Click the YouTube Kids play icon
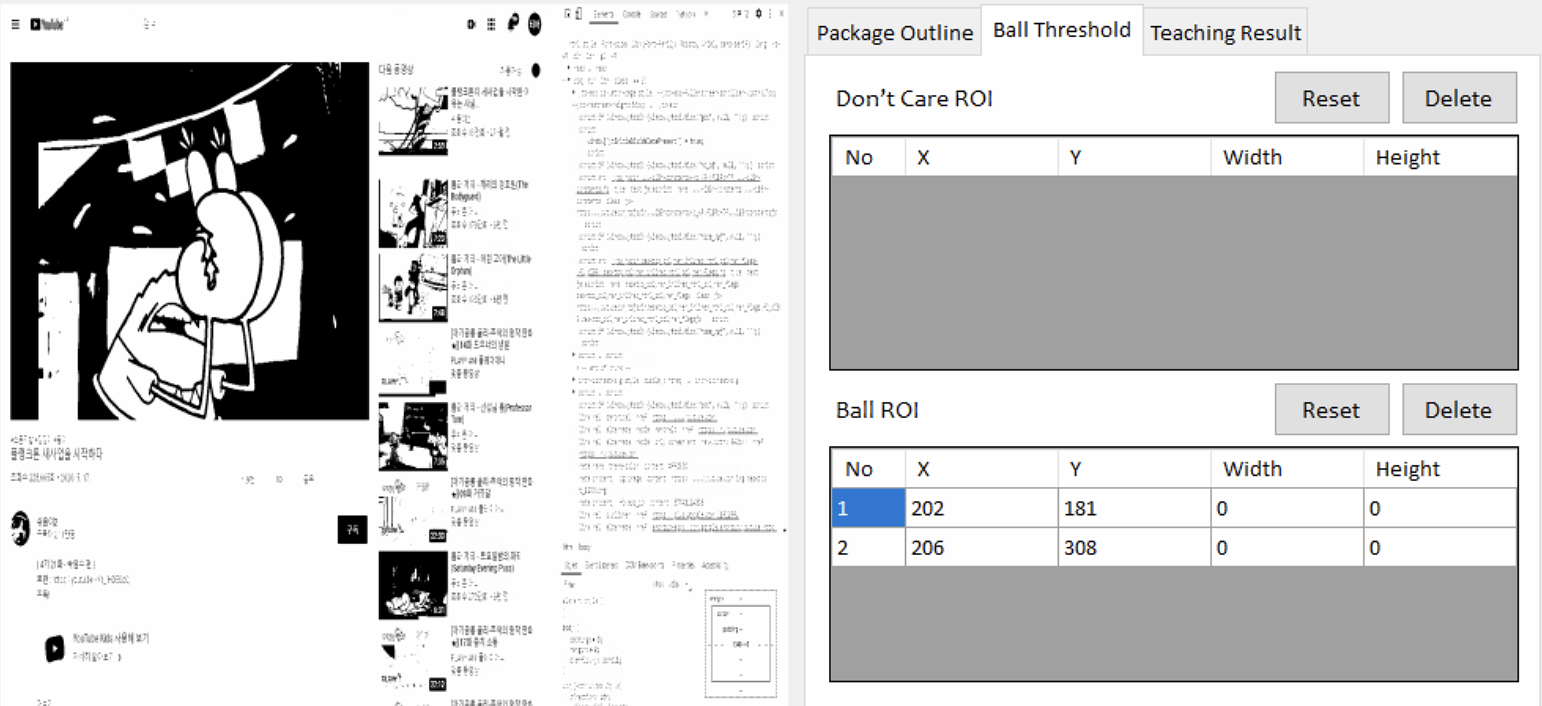The image size is (1542, 706). (54, 648)
